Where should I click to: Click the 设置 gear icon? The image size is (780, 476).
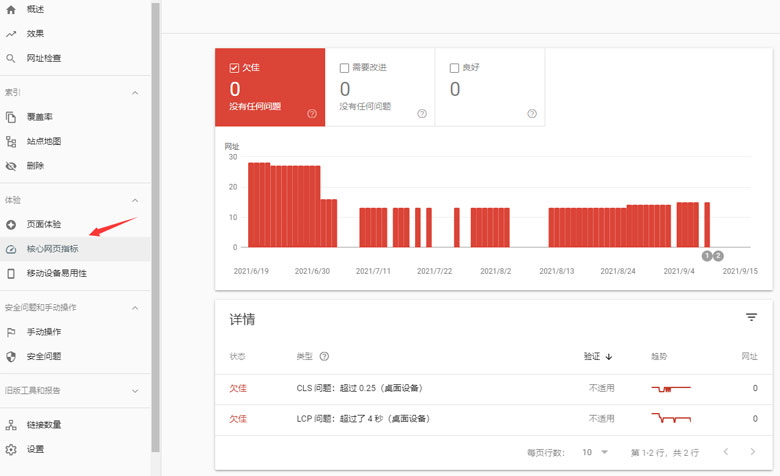[x=11, y=449]
